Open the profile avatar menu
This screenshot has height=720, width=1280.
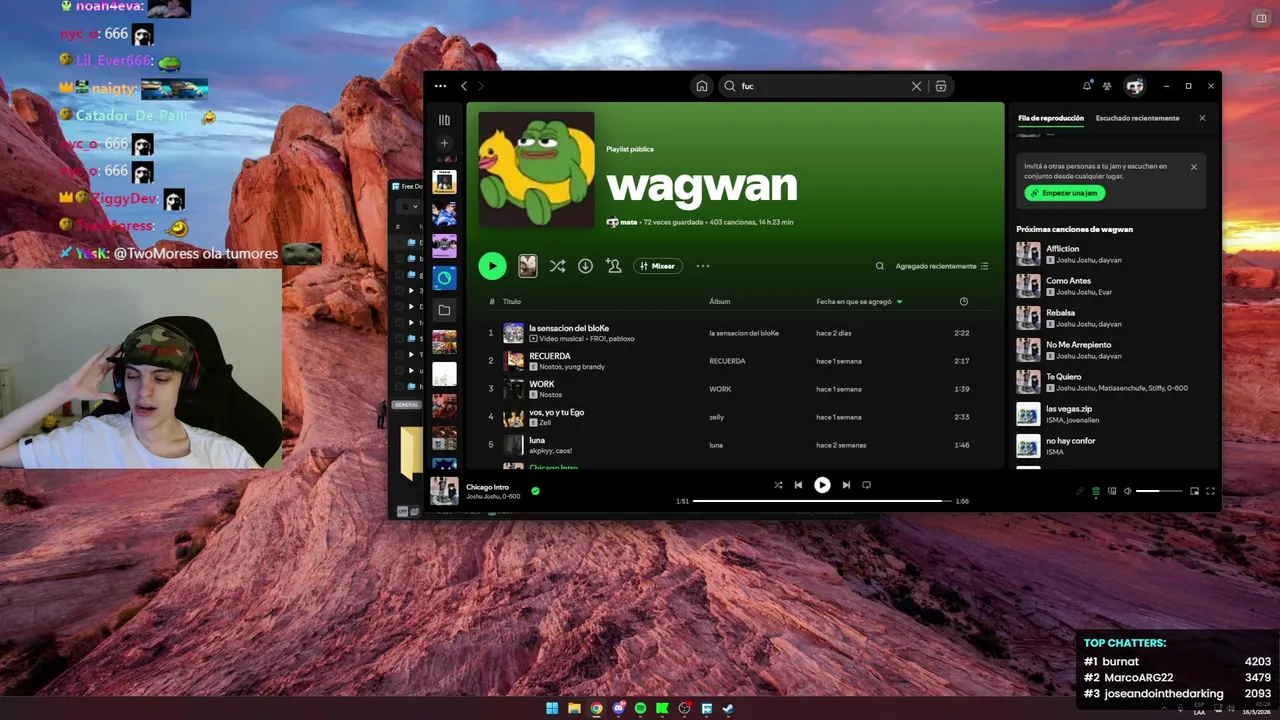(x=1134, y=86)
